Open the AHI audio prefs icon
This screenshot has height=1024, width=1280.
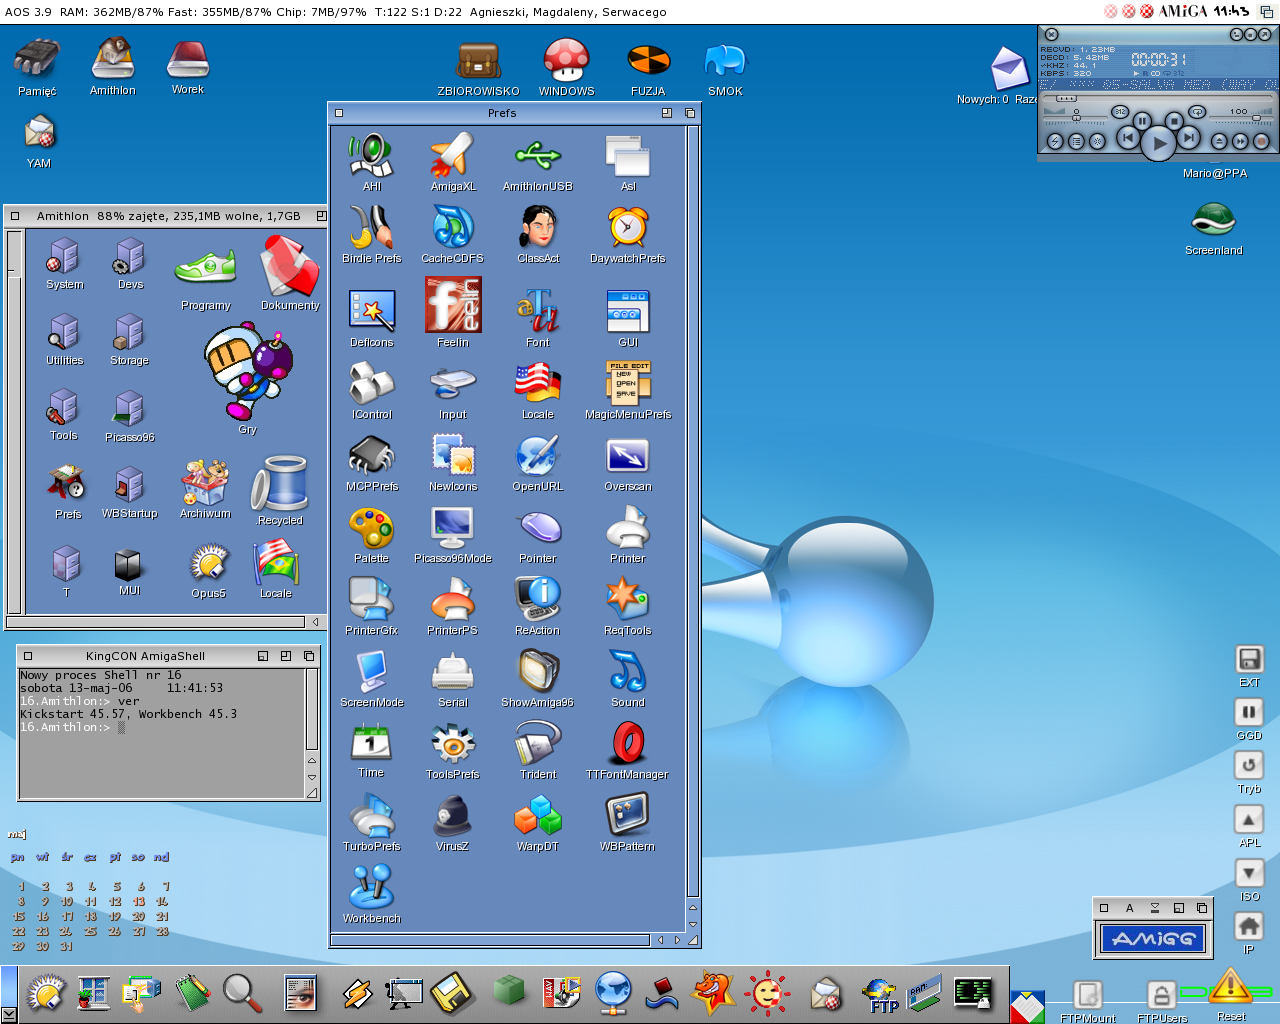point(371,155)
